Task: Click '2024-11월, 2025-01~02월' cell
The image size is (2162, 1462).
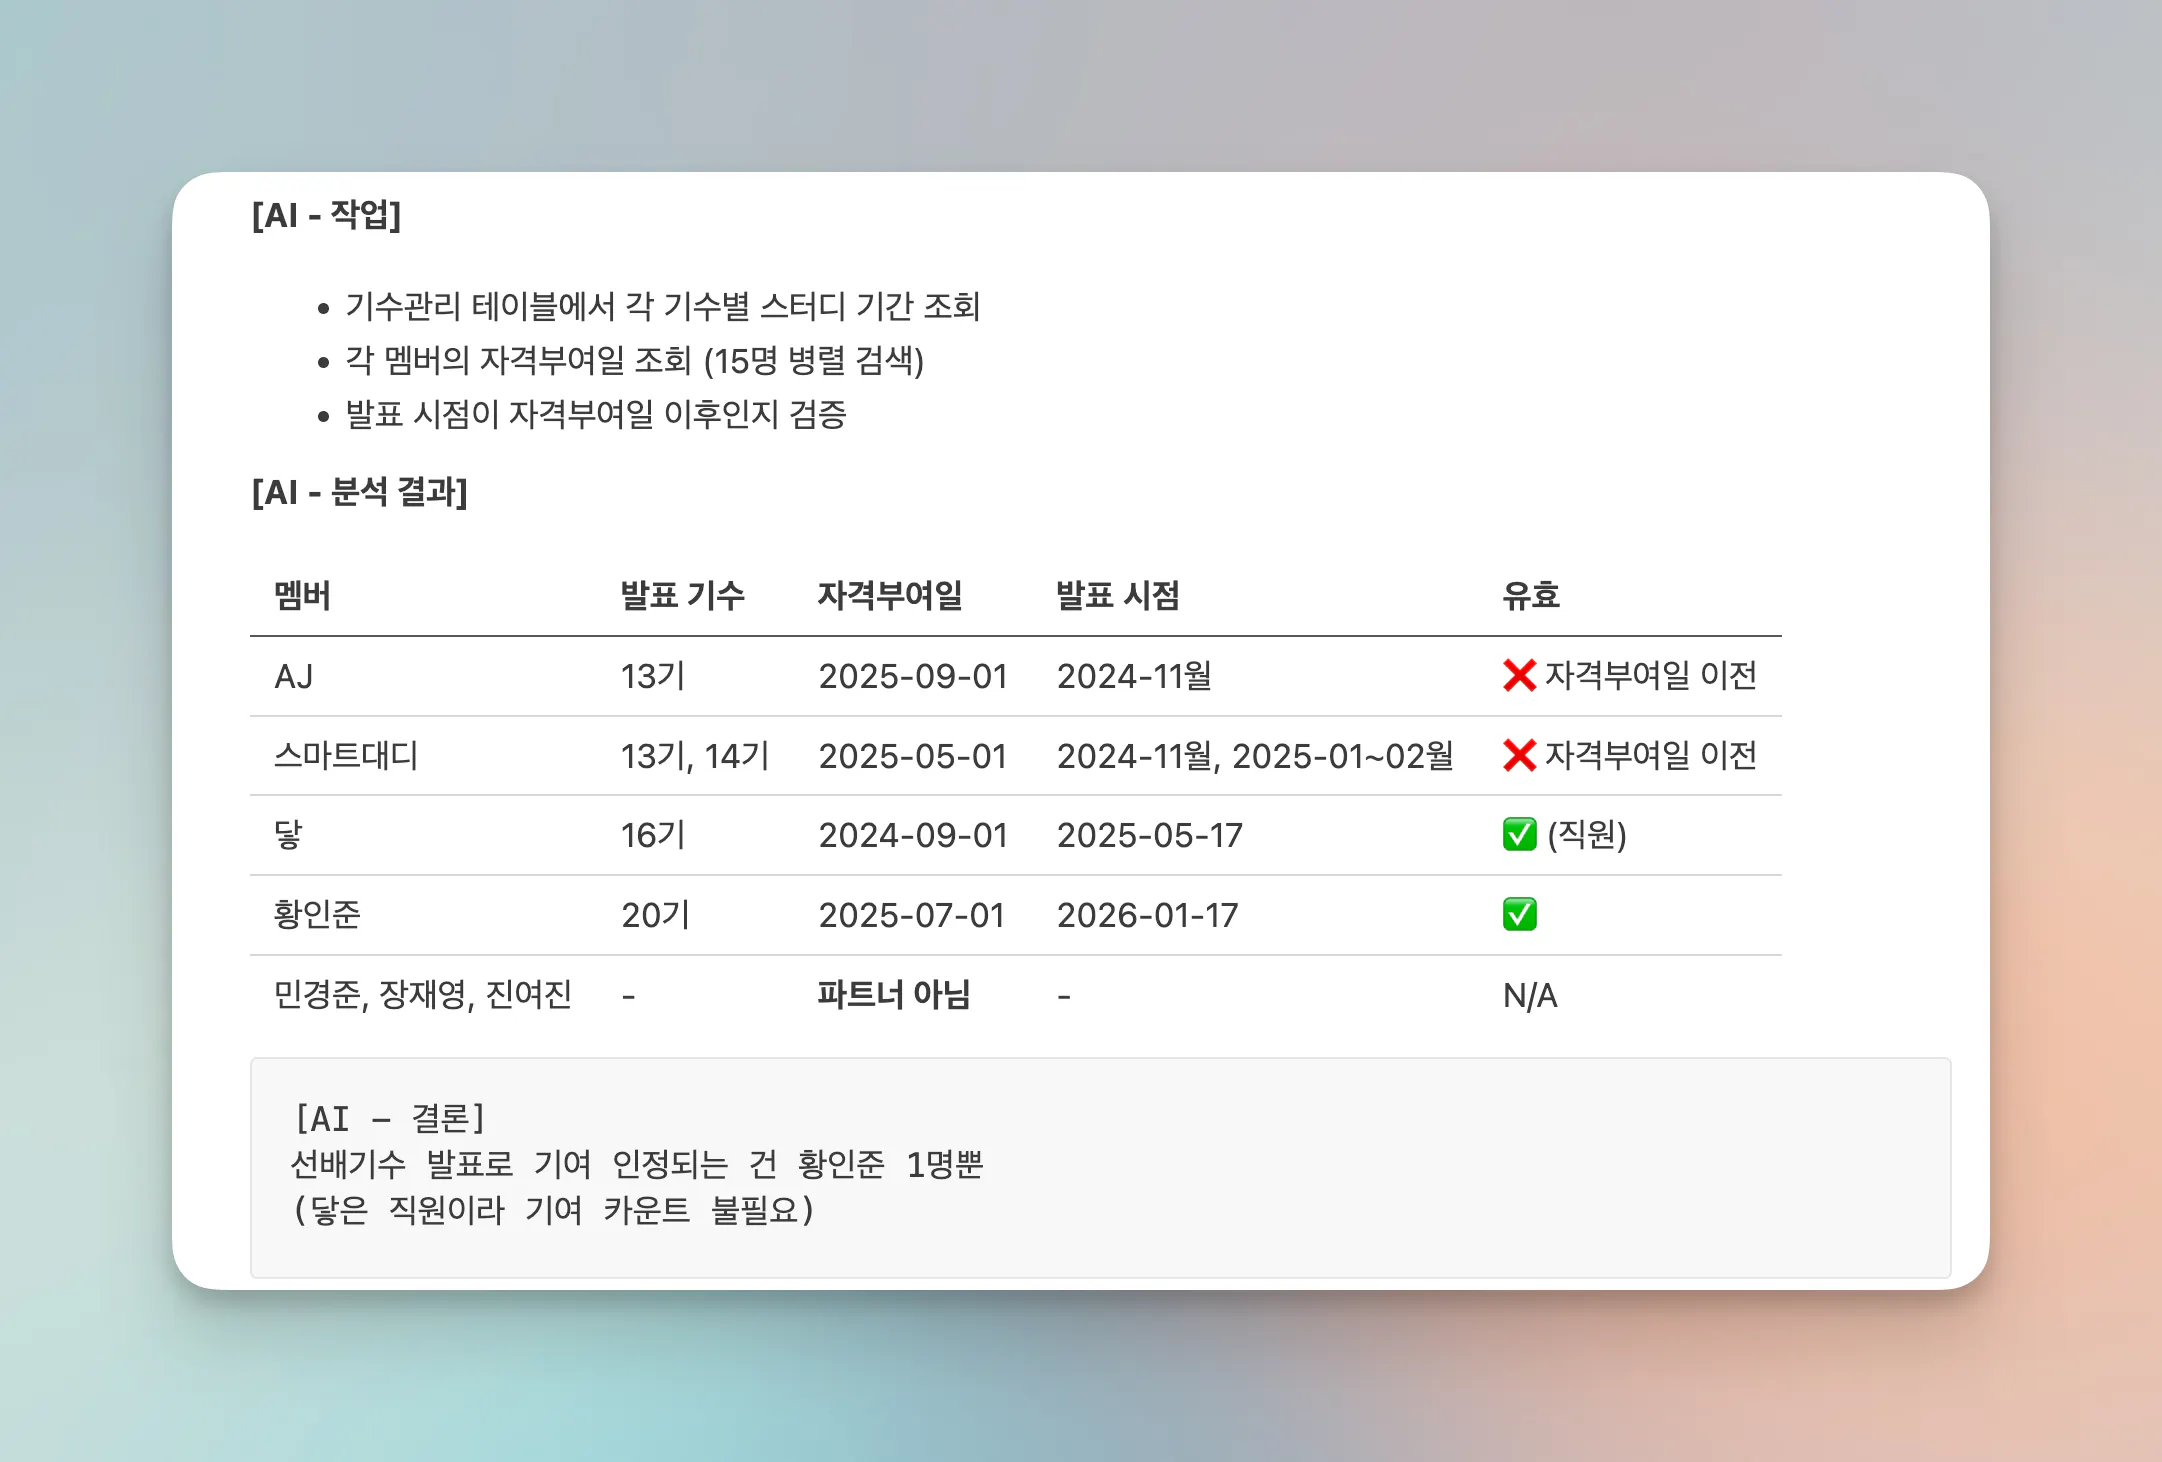Action: pyautogui.click(x=1255, y=756)
